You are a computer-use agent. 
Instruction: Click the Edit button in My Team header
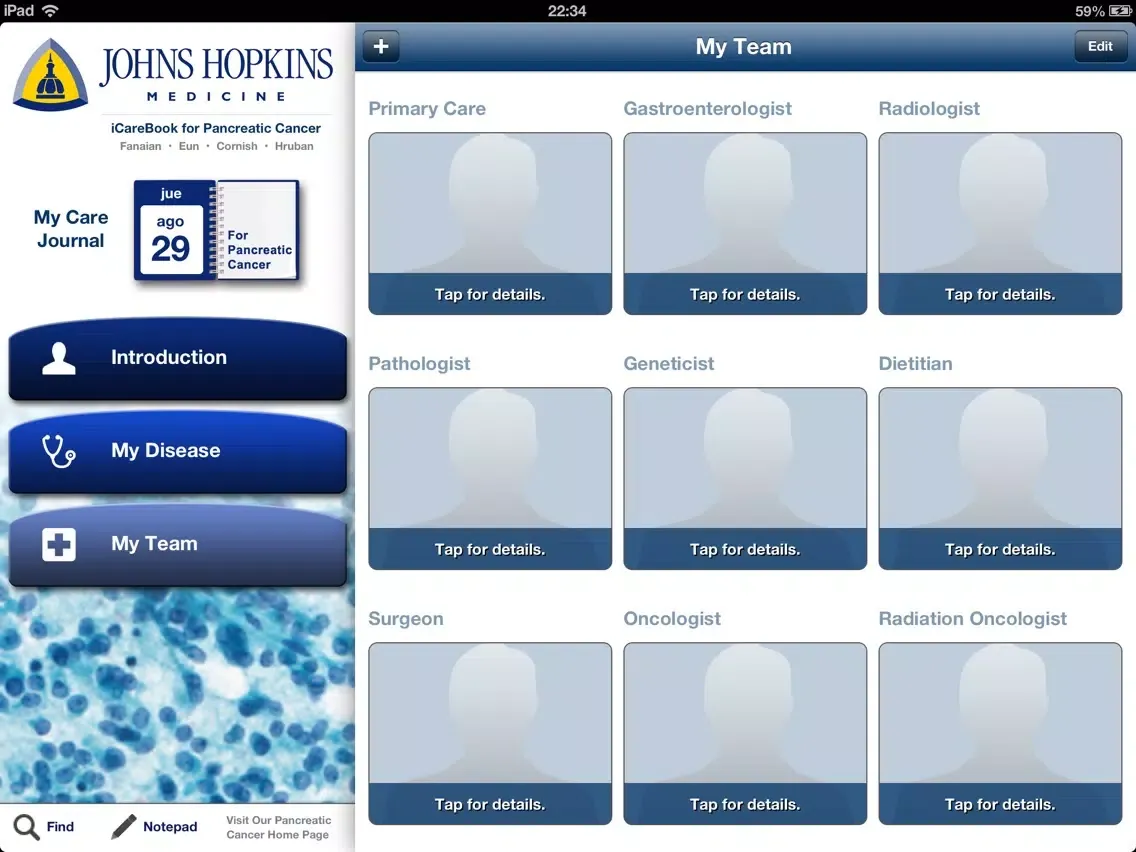(1100, 46)
